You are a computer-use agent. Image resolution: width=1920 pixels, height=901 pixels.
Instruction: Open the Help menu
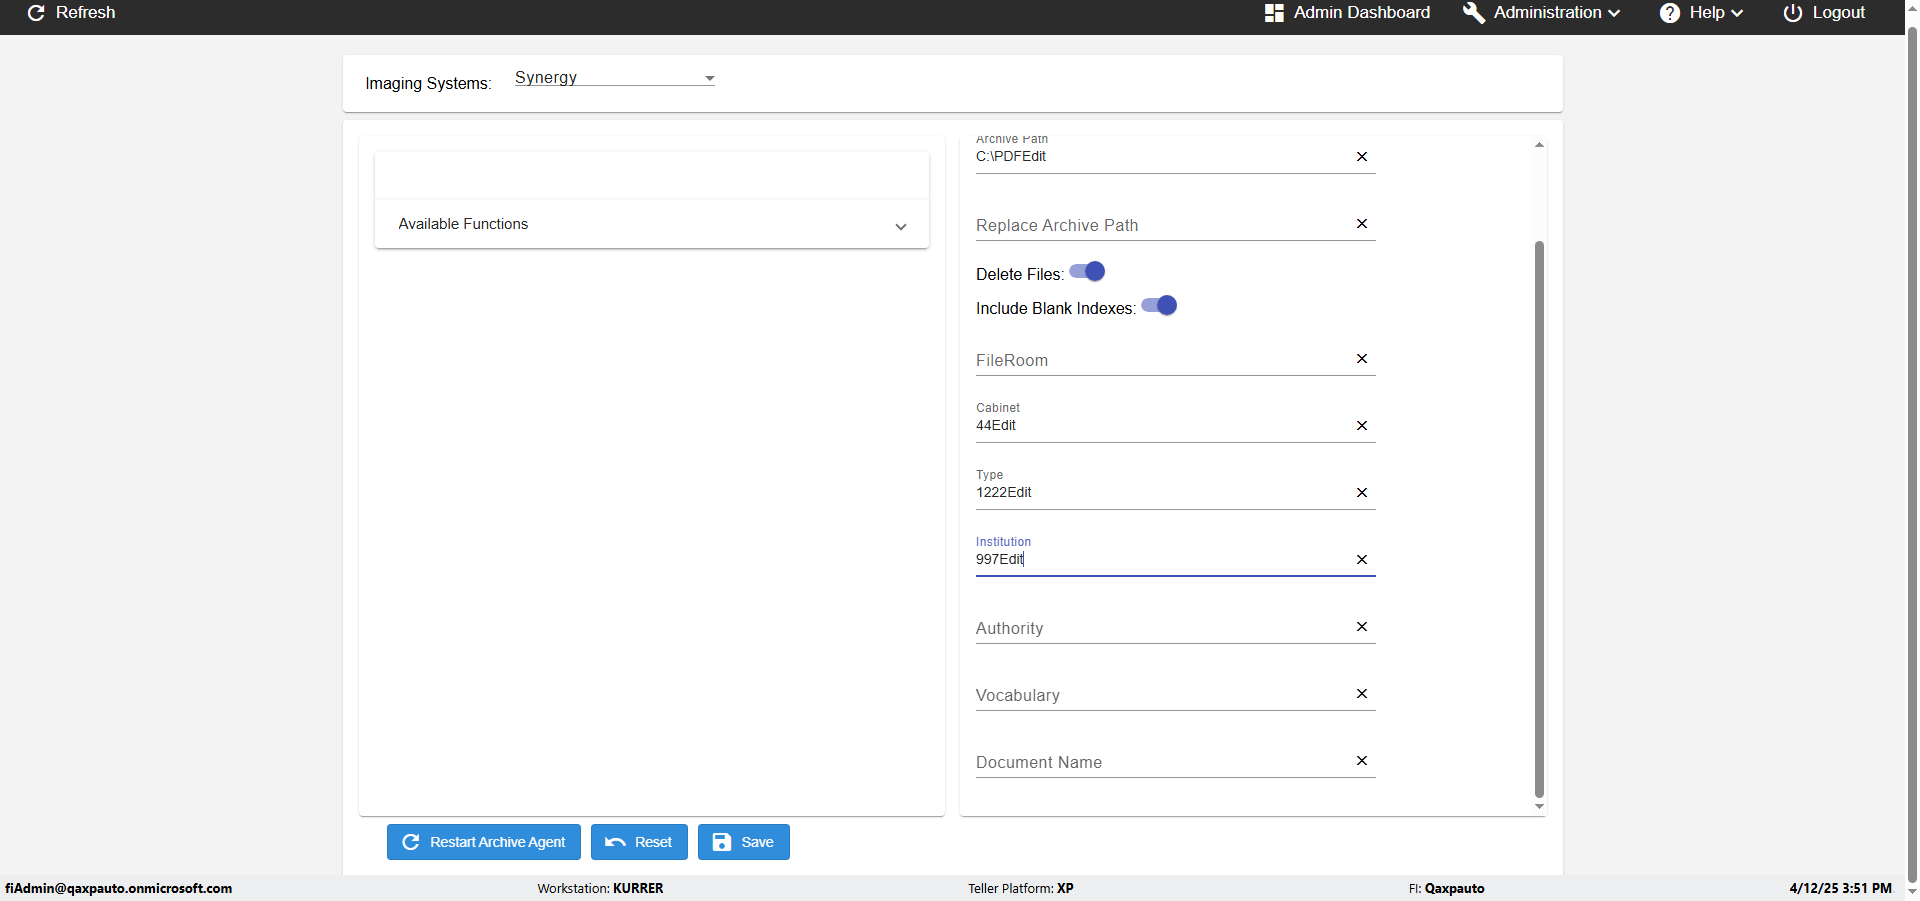click(1701, 13)
